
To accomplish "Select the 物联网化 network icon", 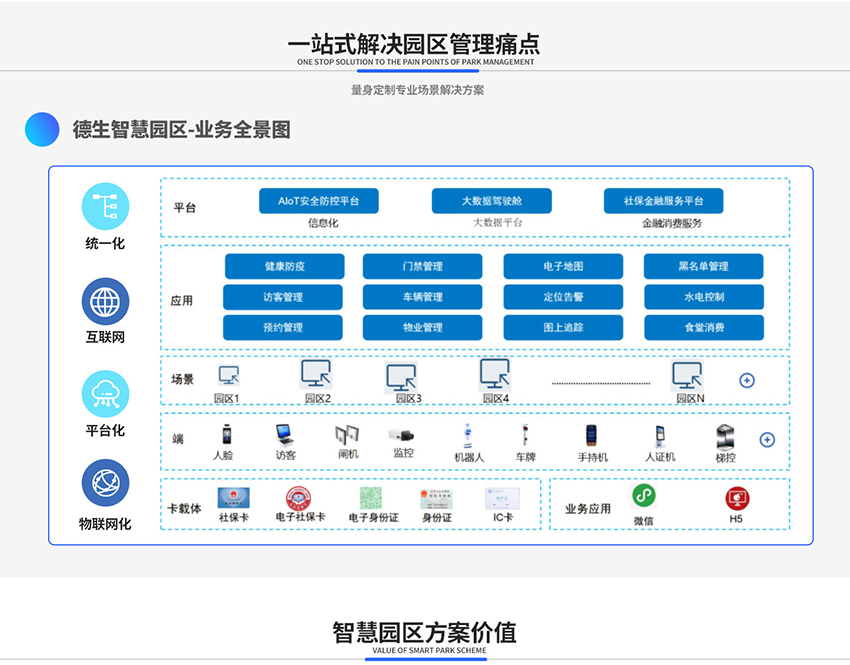I will 105,484.
